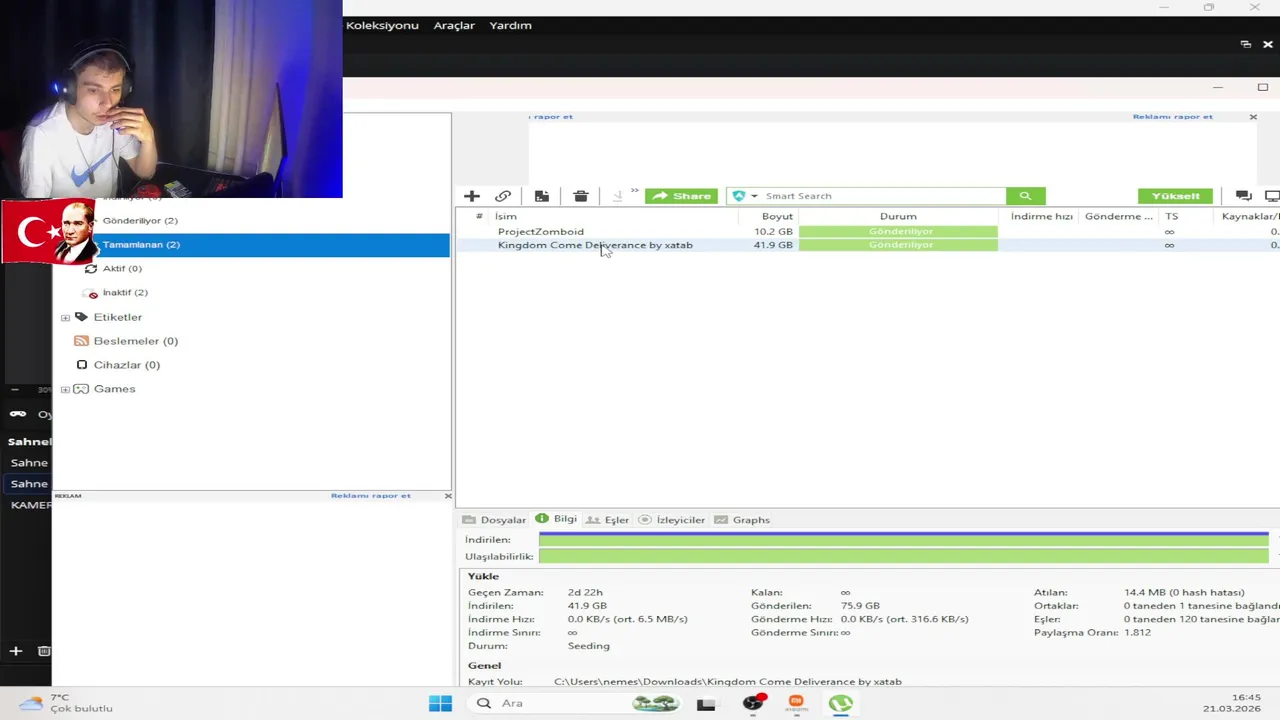
Task: Click the İndirilen progress bar
Action: 904,539
